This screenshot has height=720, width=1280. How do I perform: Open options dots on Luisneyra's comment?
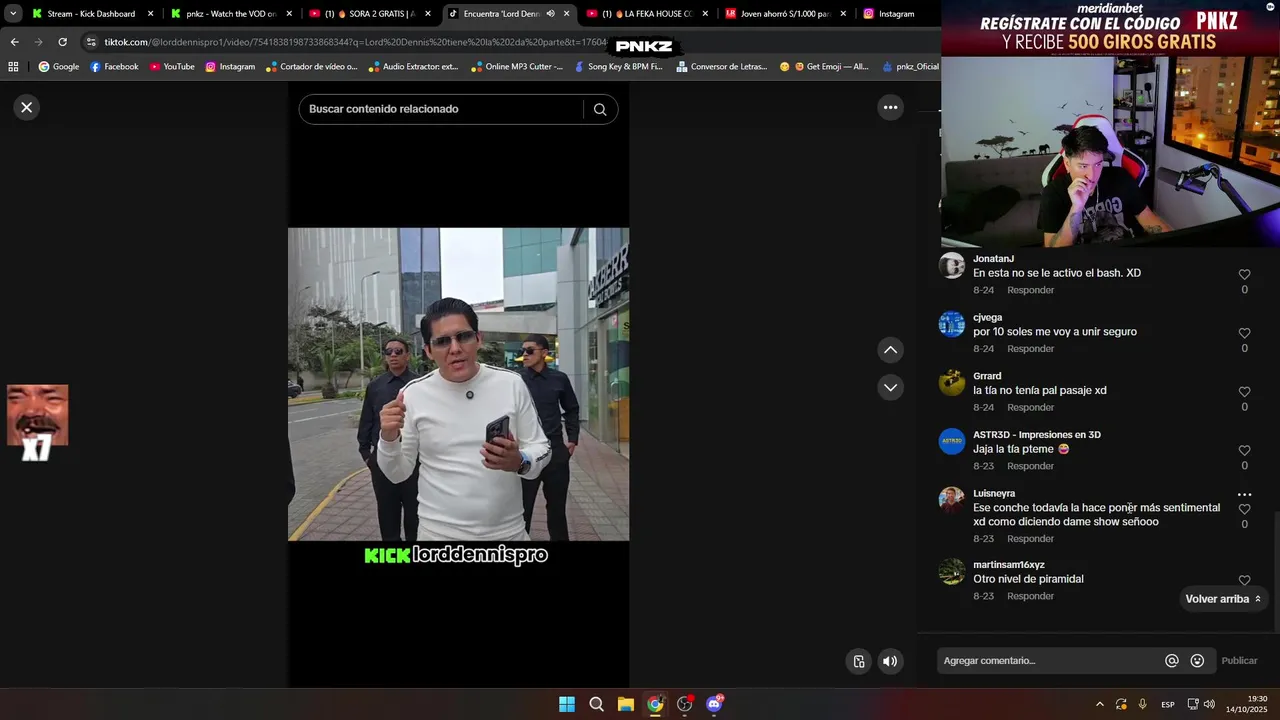point(1244,494)
